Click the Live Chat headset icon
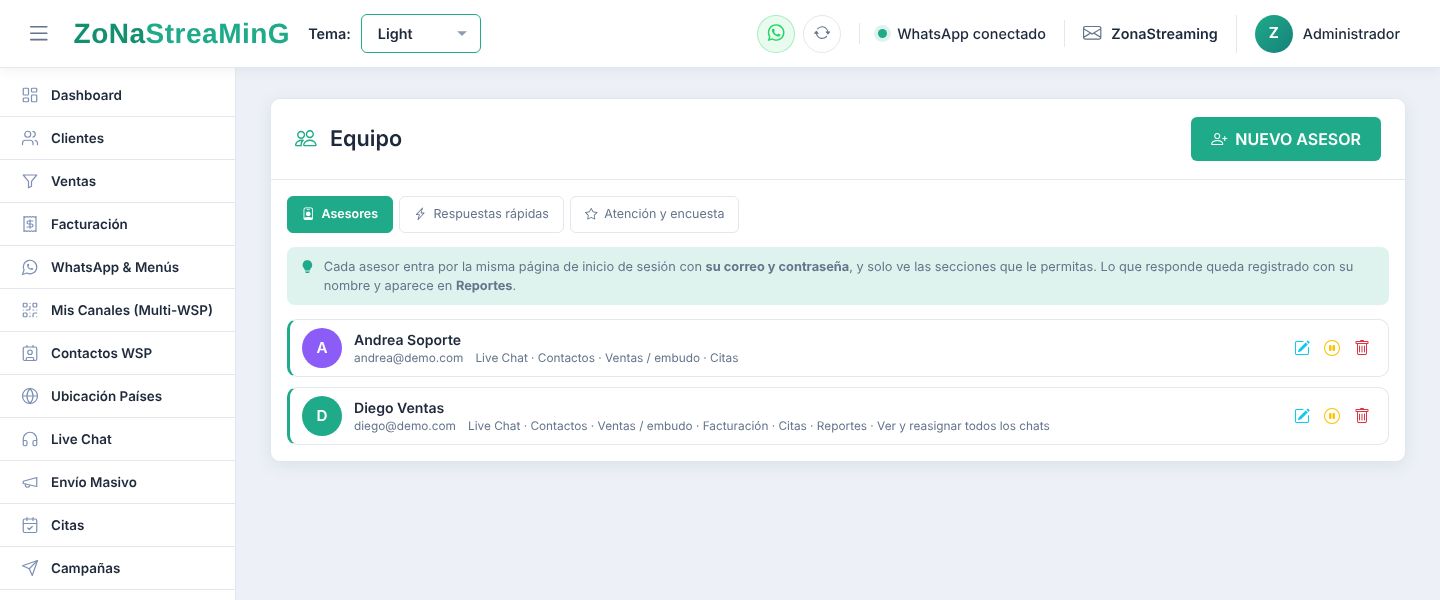The width and height of the screenshot is (1440, 600). [30, 439]
